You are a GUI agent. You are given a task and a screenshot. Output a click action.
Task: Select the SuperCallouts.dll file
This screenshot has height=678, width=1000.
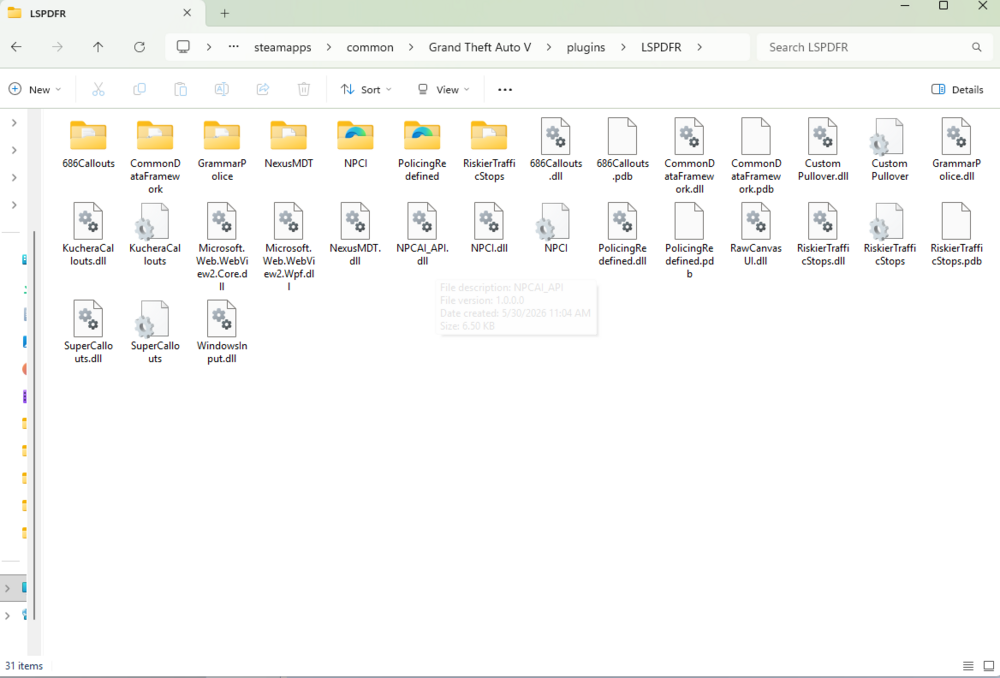click(x=89, y=332)
